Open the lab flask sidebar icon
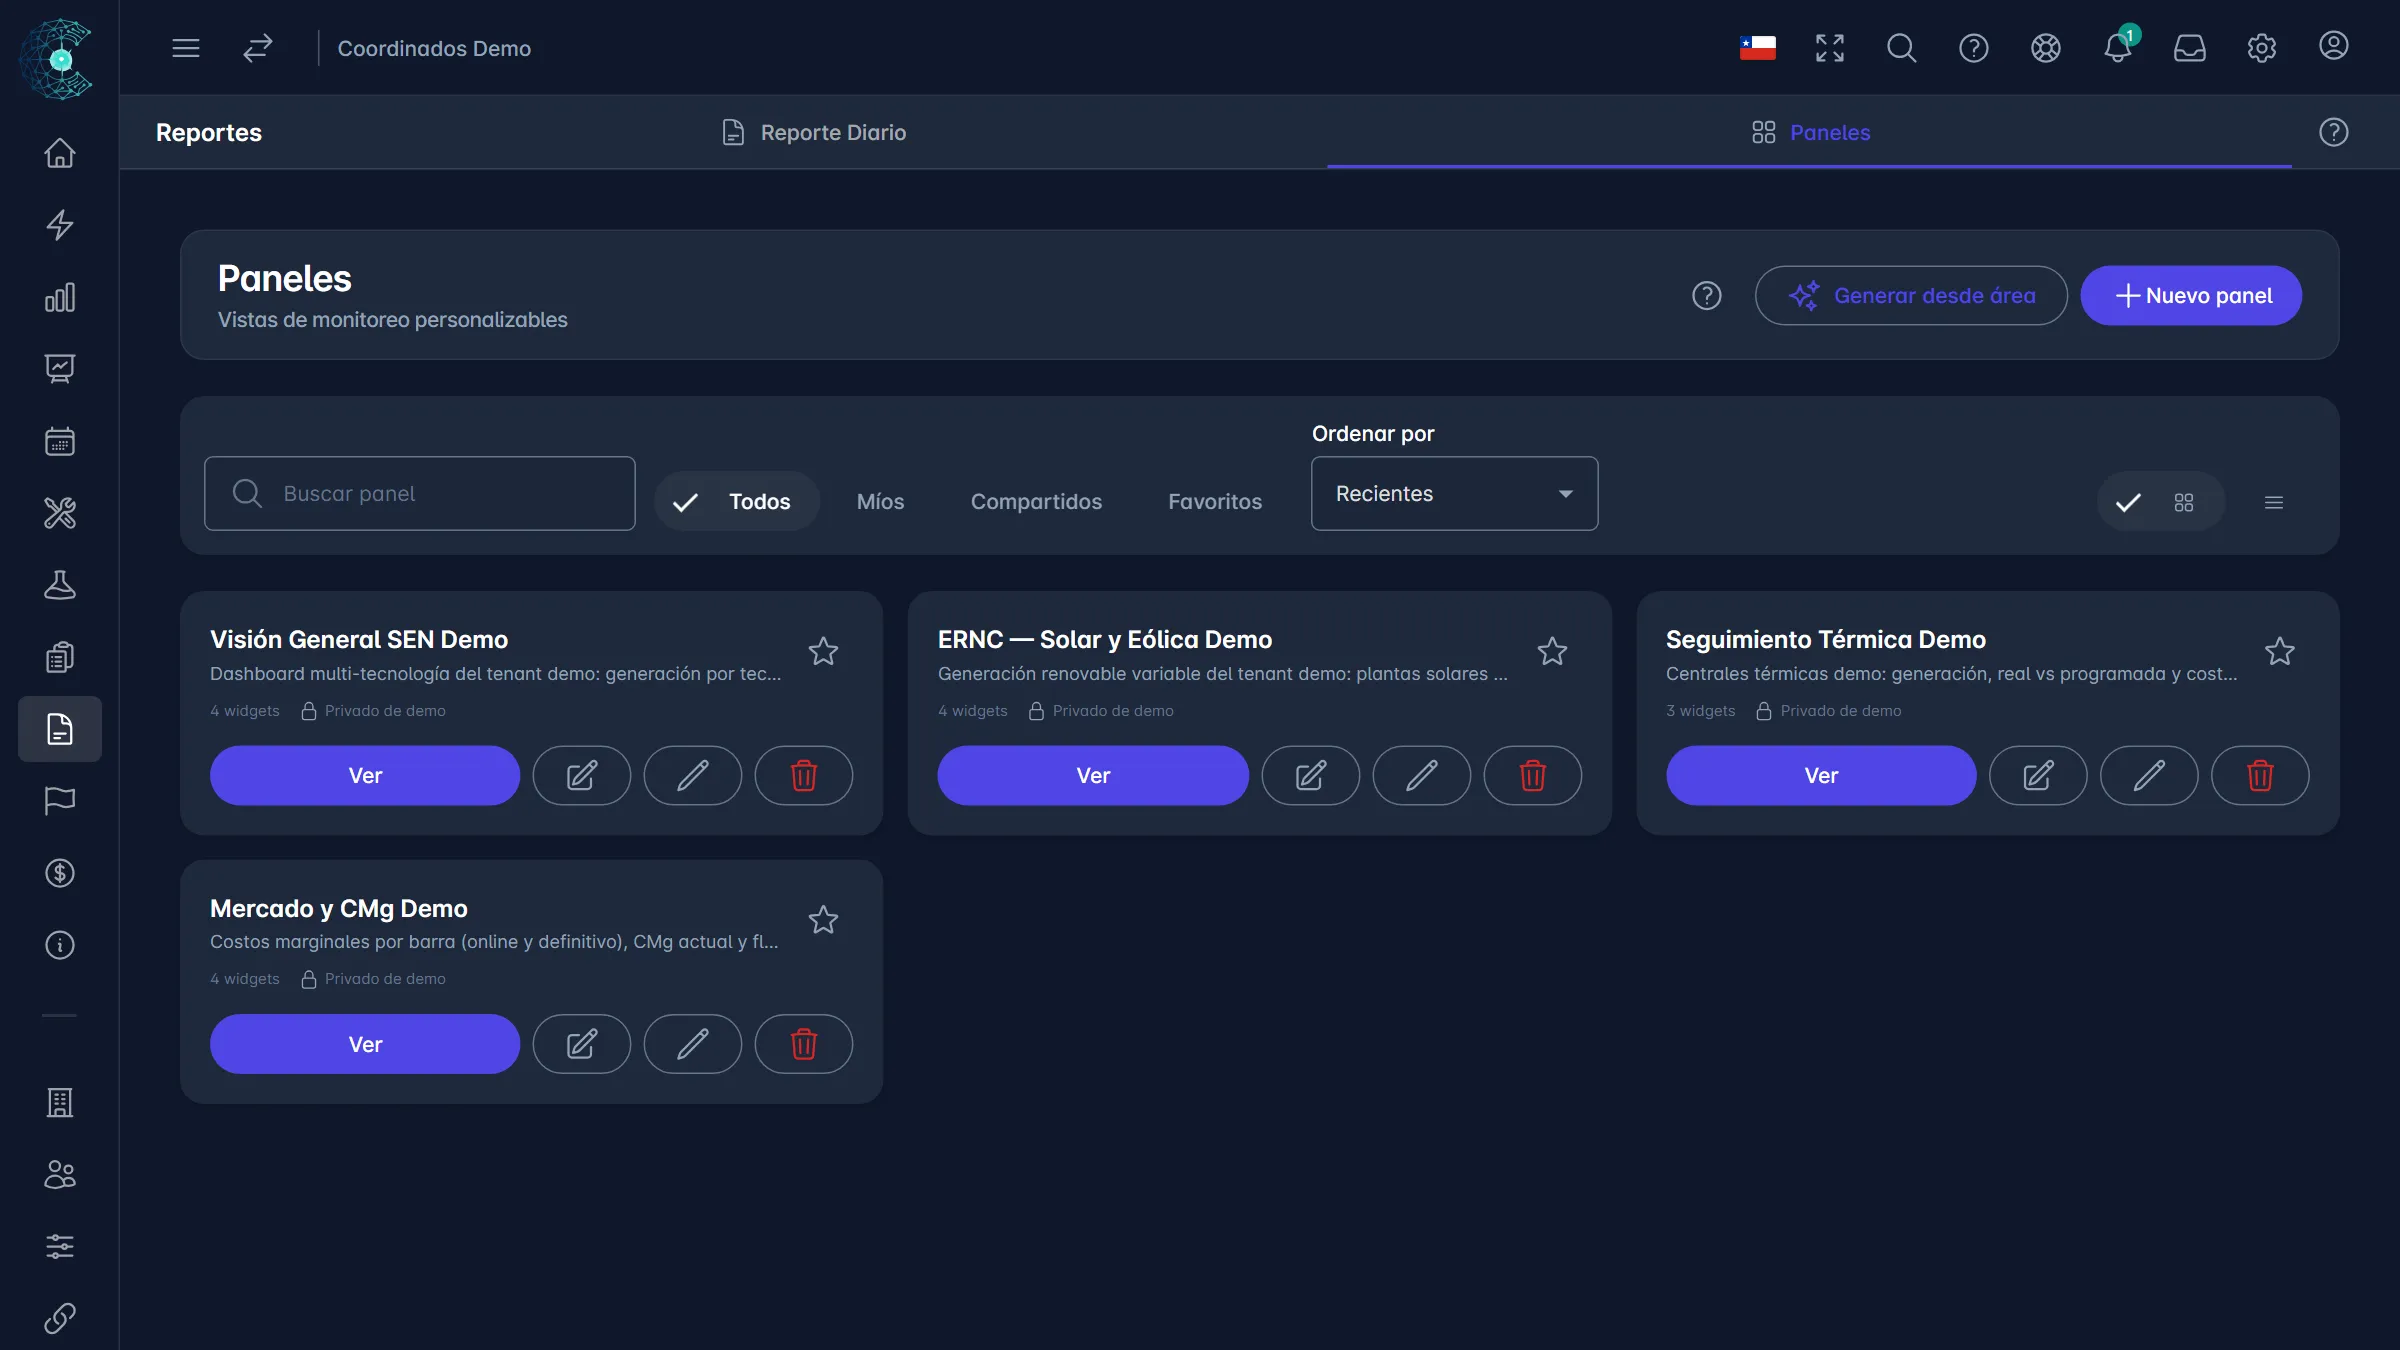Viewport: 2400px width, 1350px height. [60, 585]
